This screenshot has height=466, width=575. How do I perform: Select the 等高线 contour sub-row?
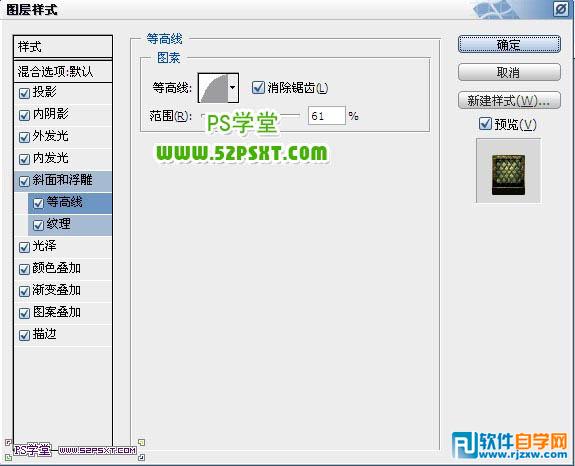pos(70,203)
